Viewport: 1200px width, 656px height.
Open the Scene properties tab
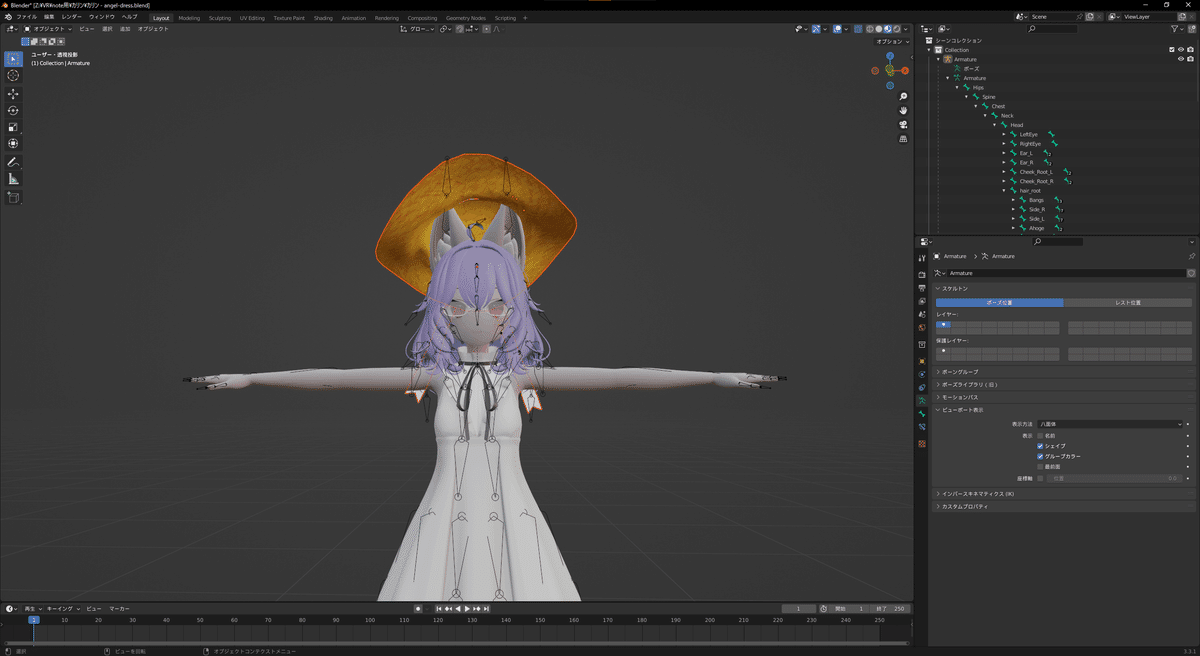coord(922,313)
